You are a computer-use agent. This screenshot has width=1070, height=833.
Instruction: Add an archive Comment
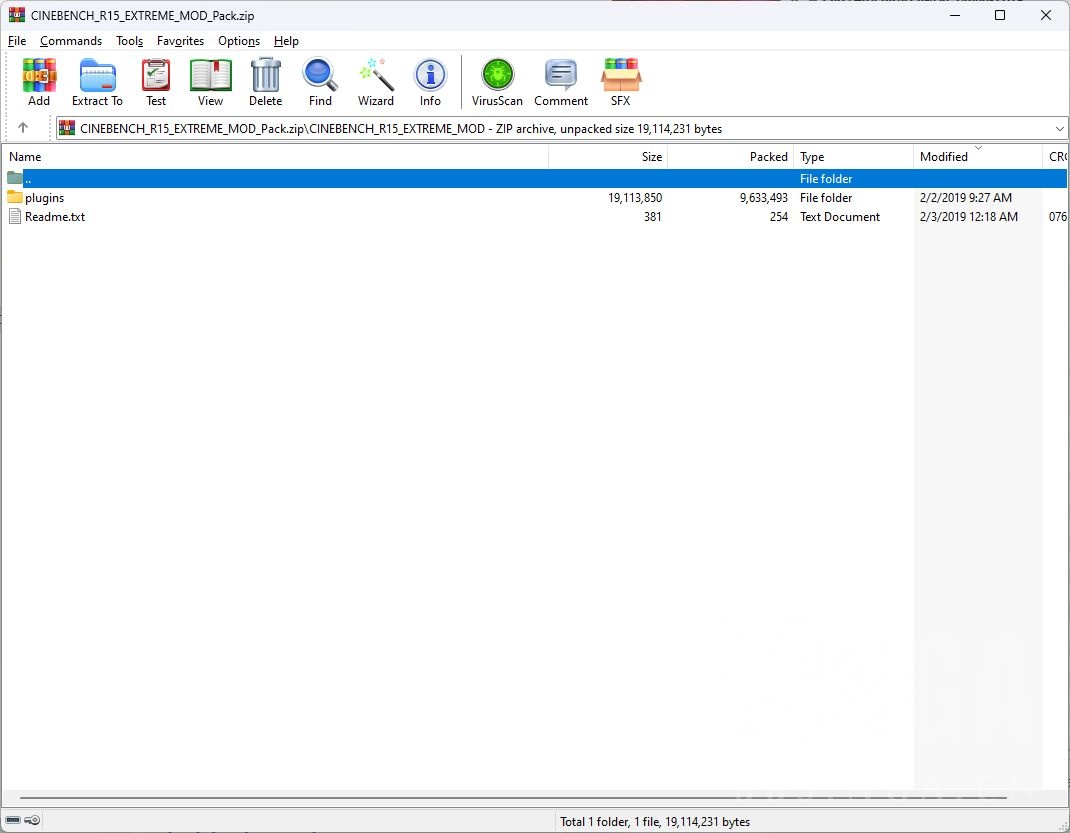pyautogui.click(x=561, y=82)
